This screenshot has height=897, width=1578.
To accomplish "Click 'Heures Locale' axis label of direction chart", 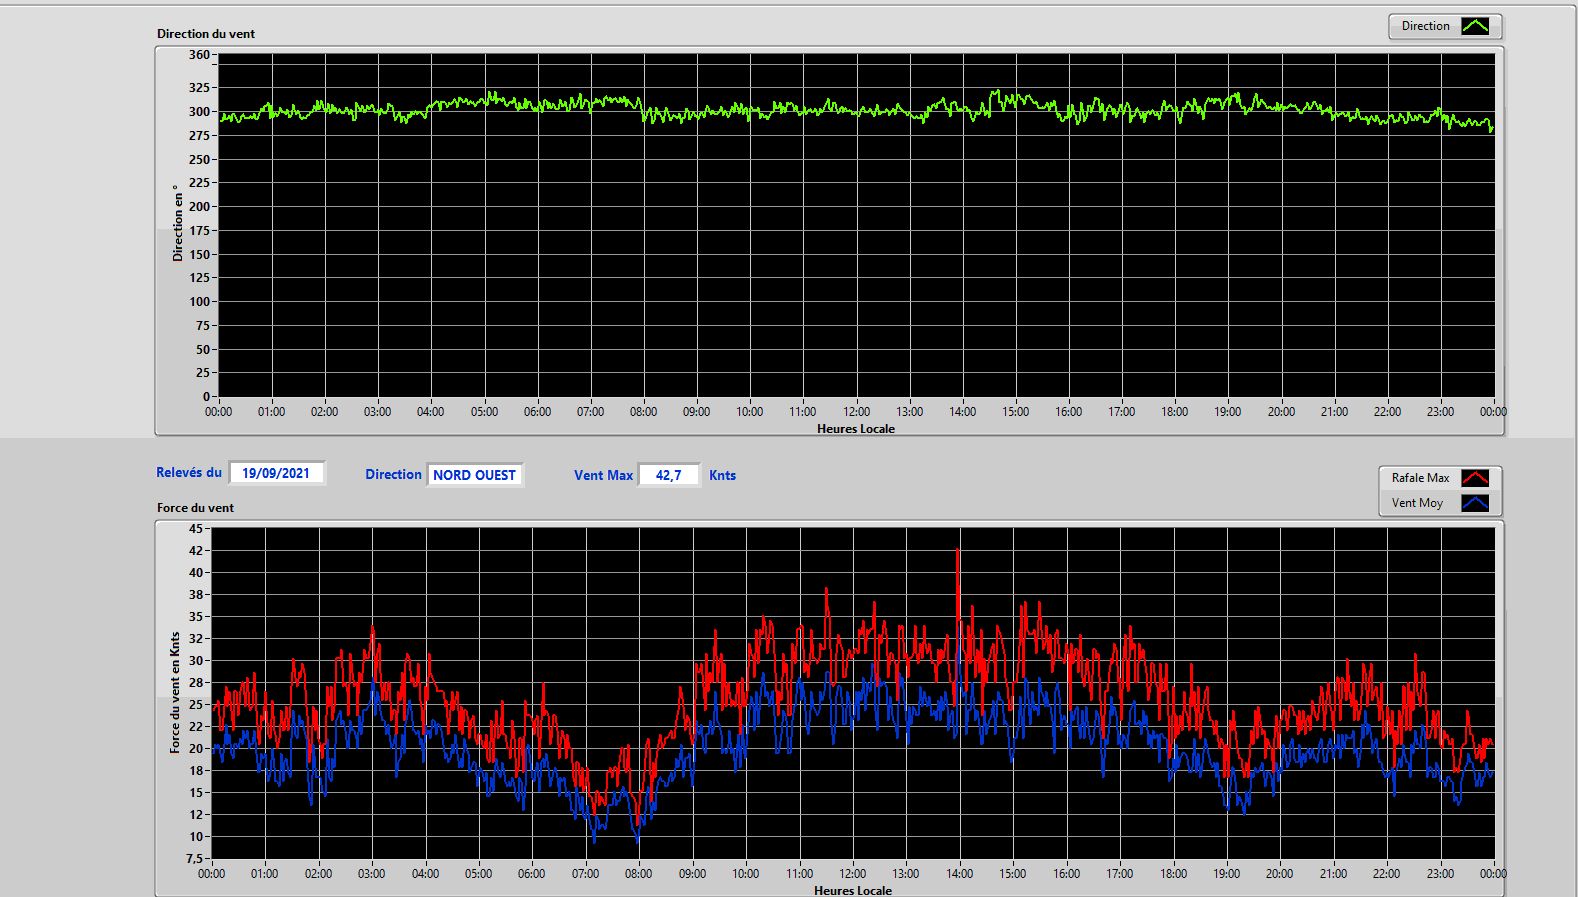I will click(x=856, y=429).
